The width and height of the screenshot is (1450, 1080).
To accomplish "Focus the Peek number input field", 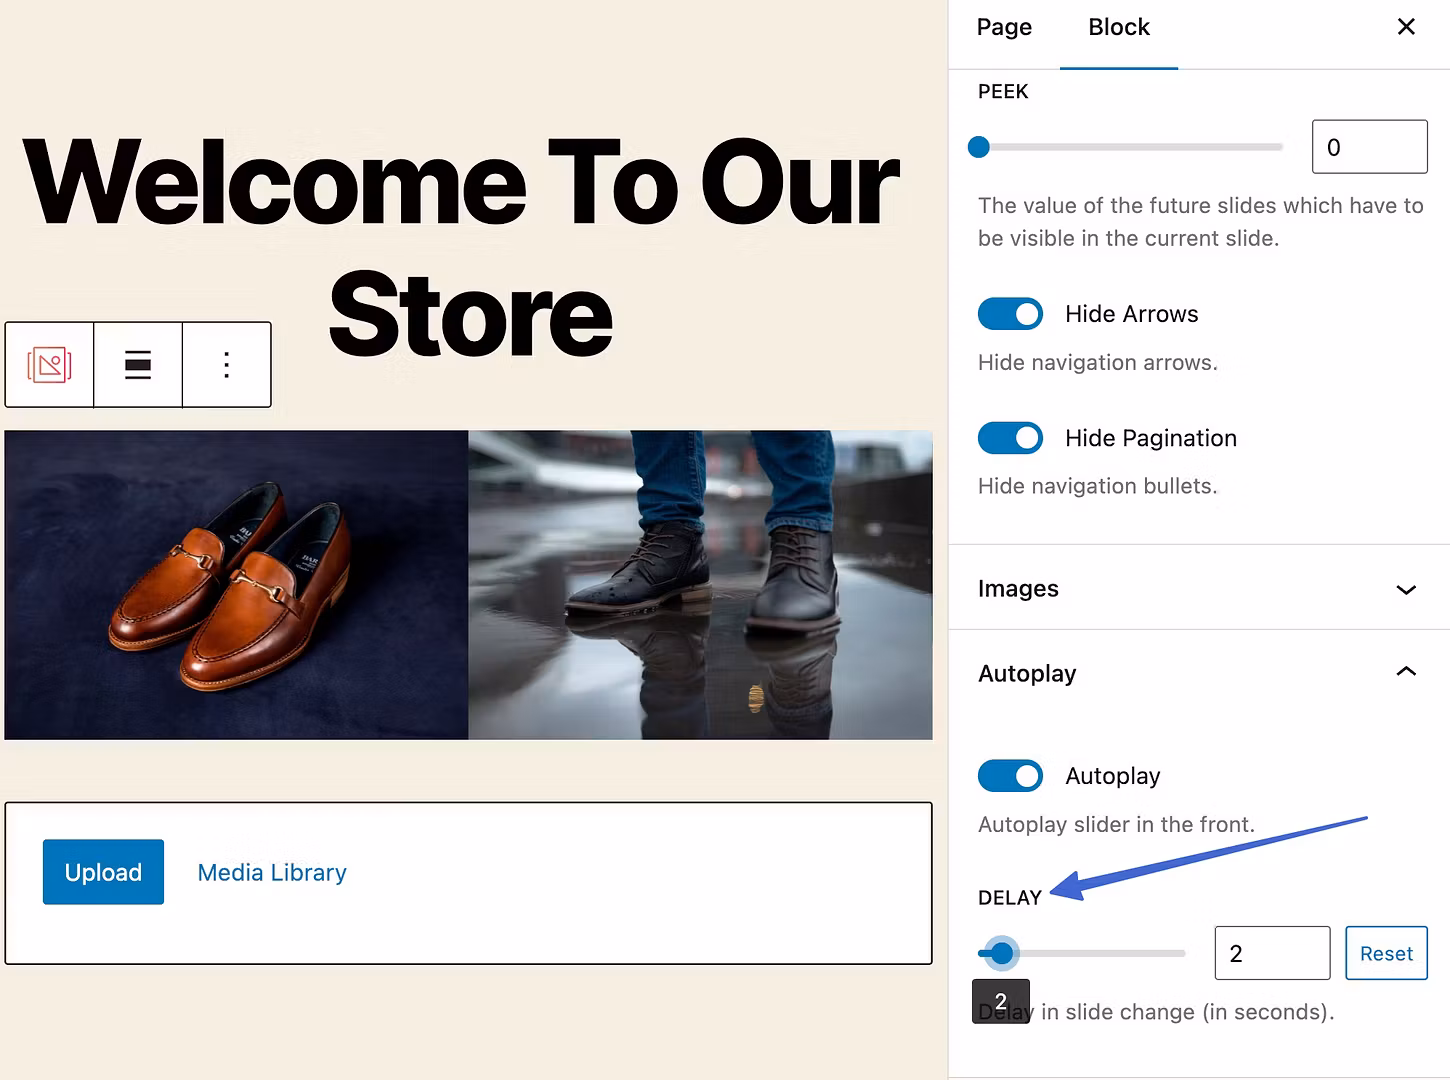I will pos(1368,148).
